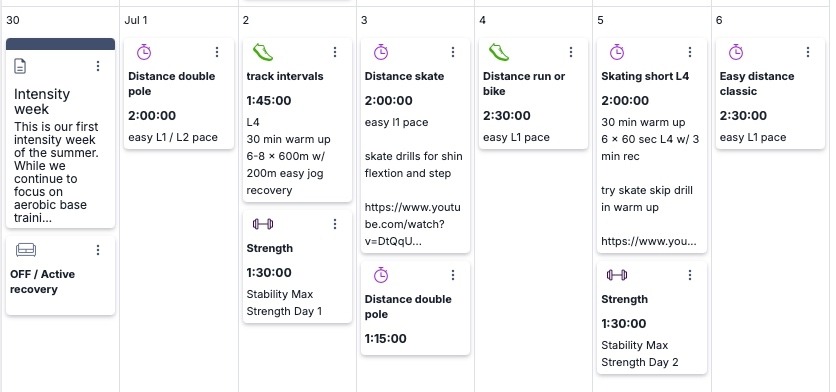Click the couch icon on OFF / Active recovery

pyautogui.click(x=26, y=250)
